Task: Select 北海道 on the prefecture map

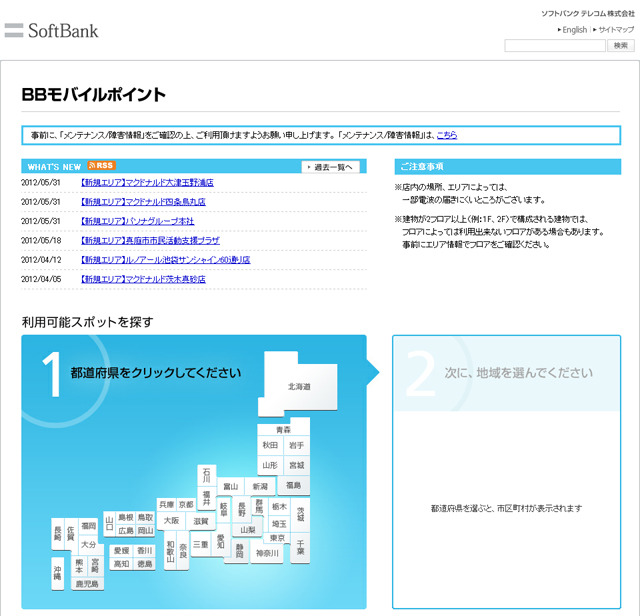Action: tap(299, 386)
